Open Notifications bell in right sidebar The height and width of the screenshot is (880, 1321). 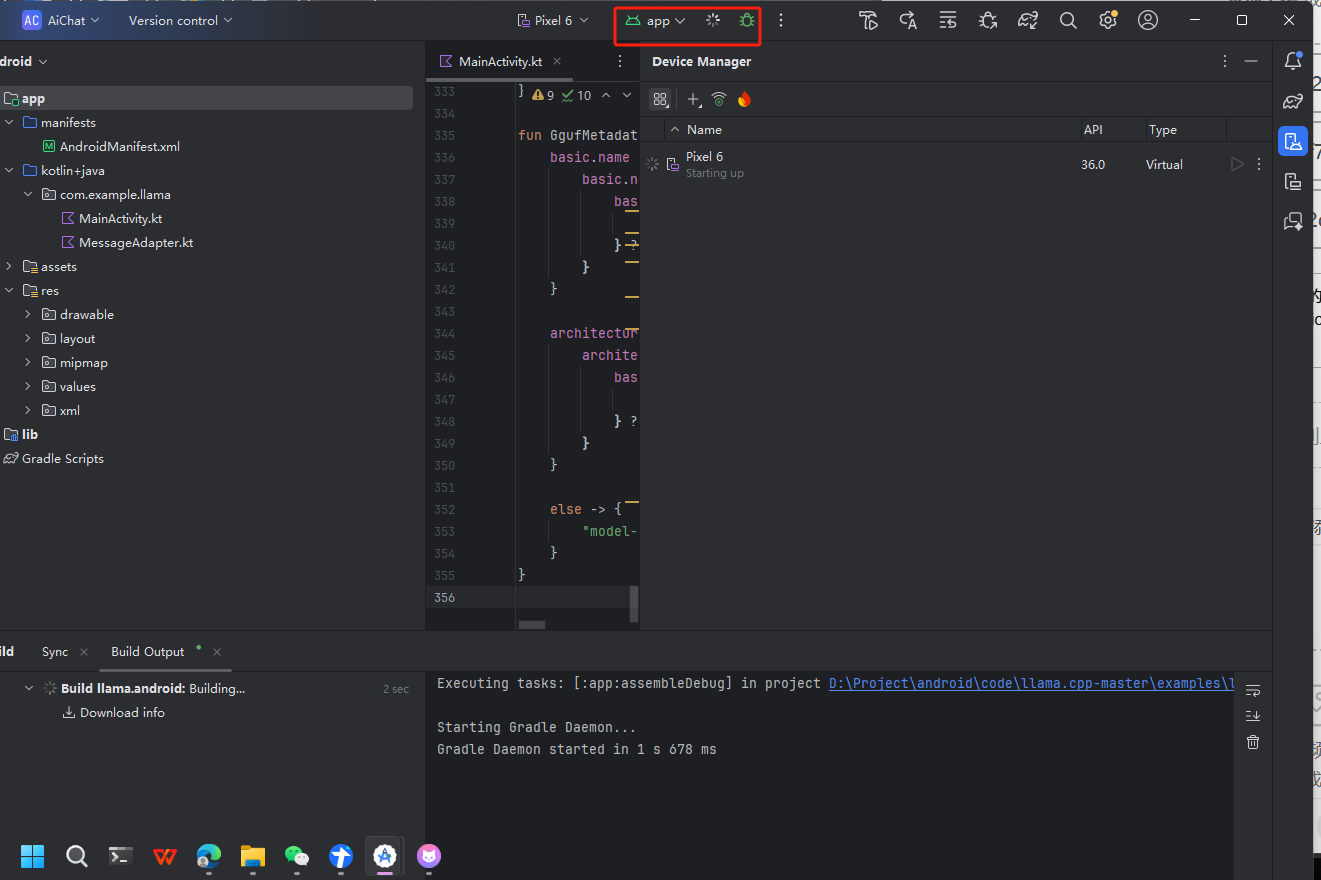click(1293, 61)
